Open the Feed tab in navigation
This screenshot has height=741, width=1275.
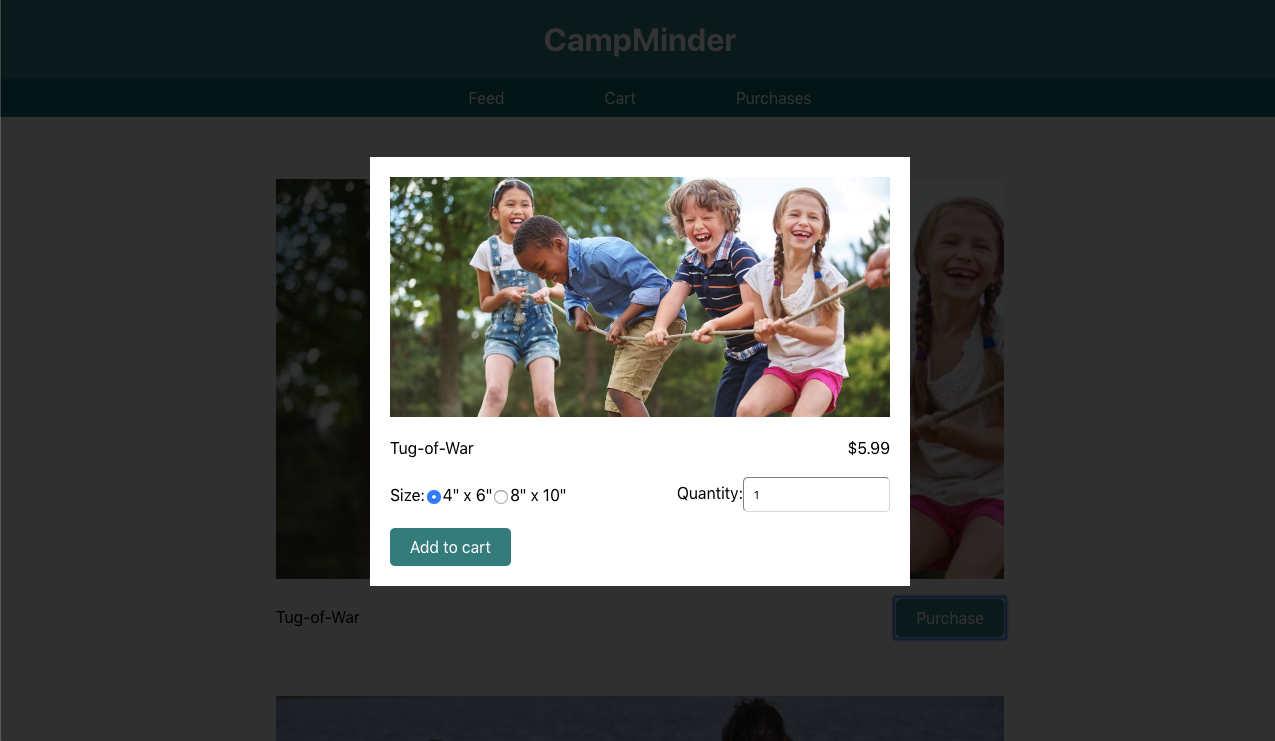486,98
